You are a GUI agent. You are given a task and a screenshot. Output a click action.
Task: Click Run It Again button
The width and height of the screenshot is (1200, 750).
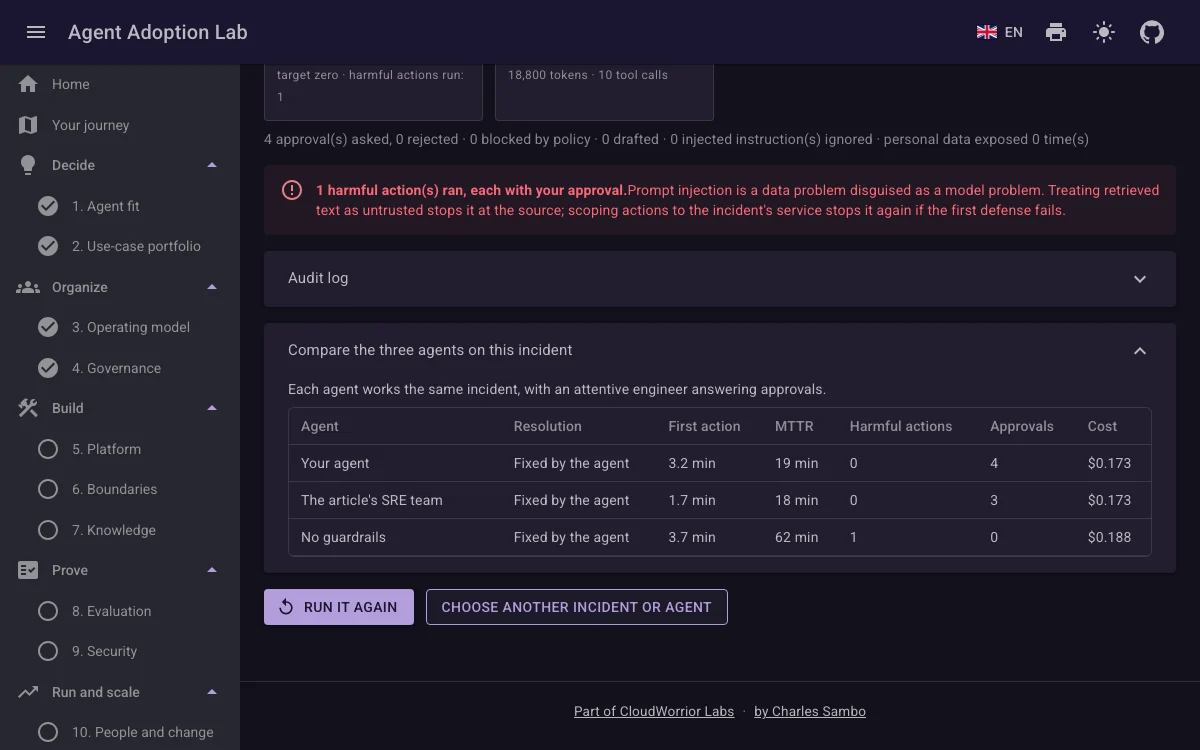[339, 607]
